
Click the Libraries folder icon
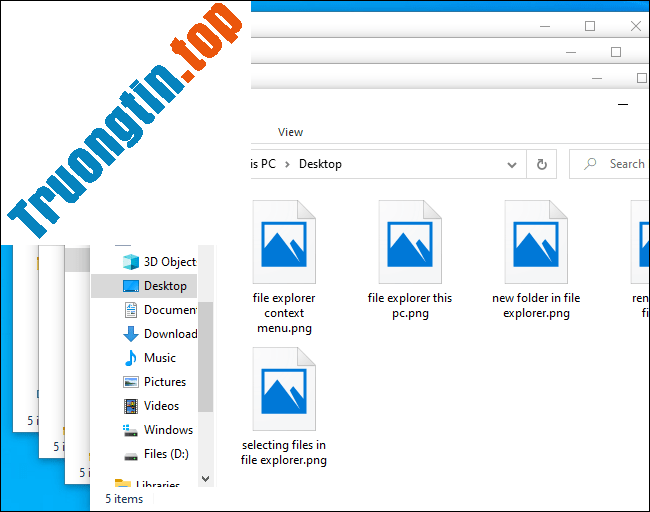pyautogui.click(x=123, y=483)
